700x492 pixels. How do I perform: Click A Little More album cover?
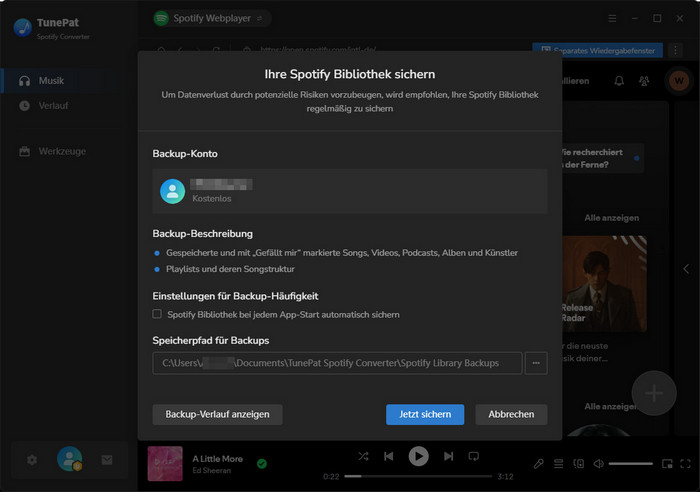(165, 463)
